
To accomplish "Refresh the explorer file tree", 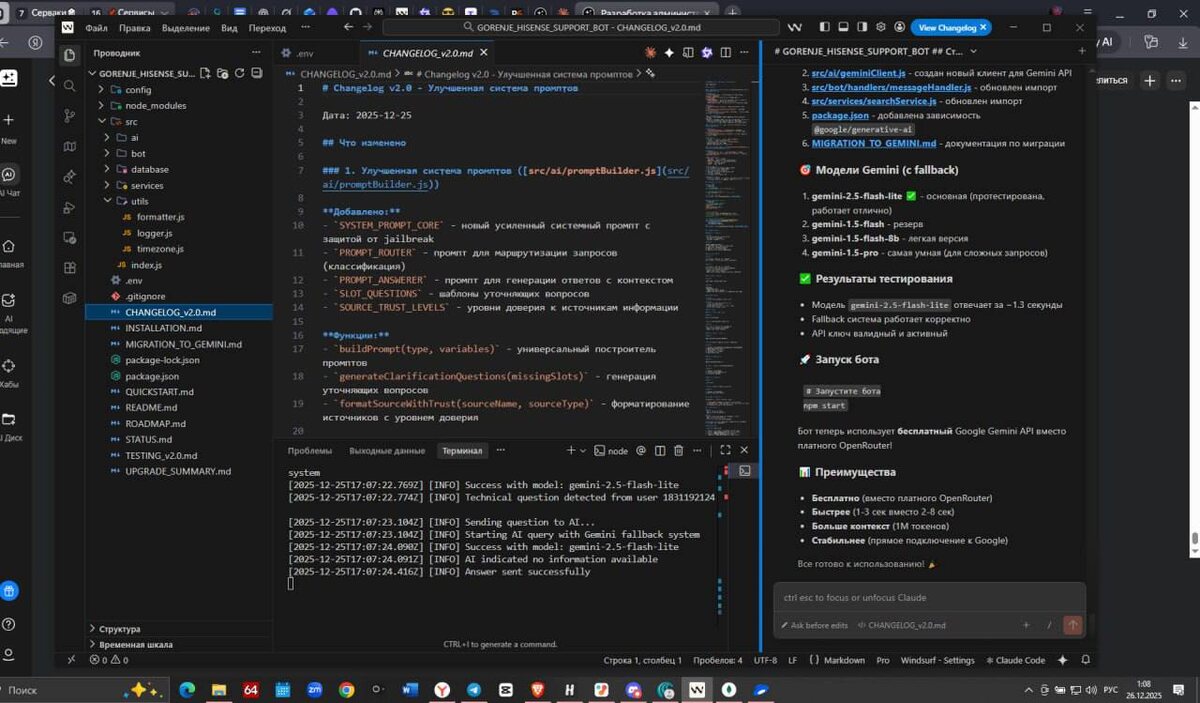I will 240,73.
